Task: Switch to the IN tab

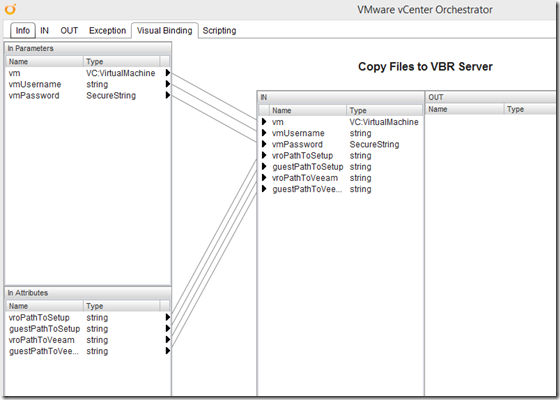Action: (44, 30)
